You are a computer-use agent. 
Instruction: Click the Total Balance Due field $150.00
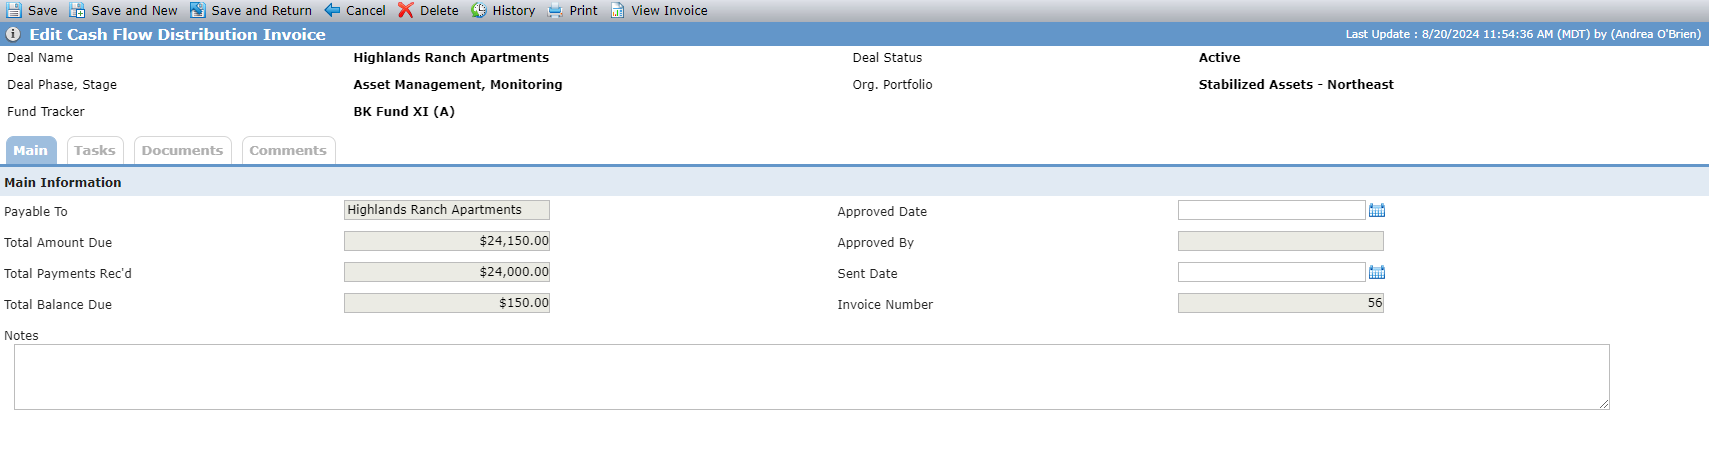pyautogui.click(x=447, y=303)
